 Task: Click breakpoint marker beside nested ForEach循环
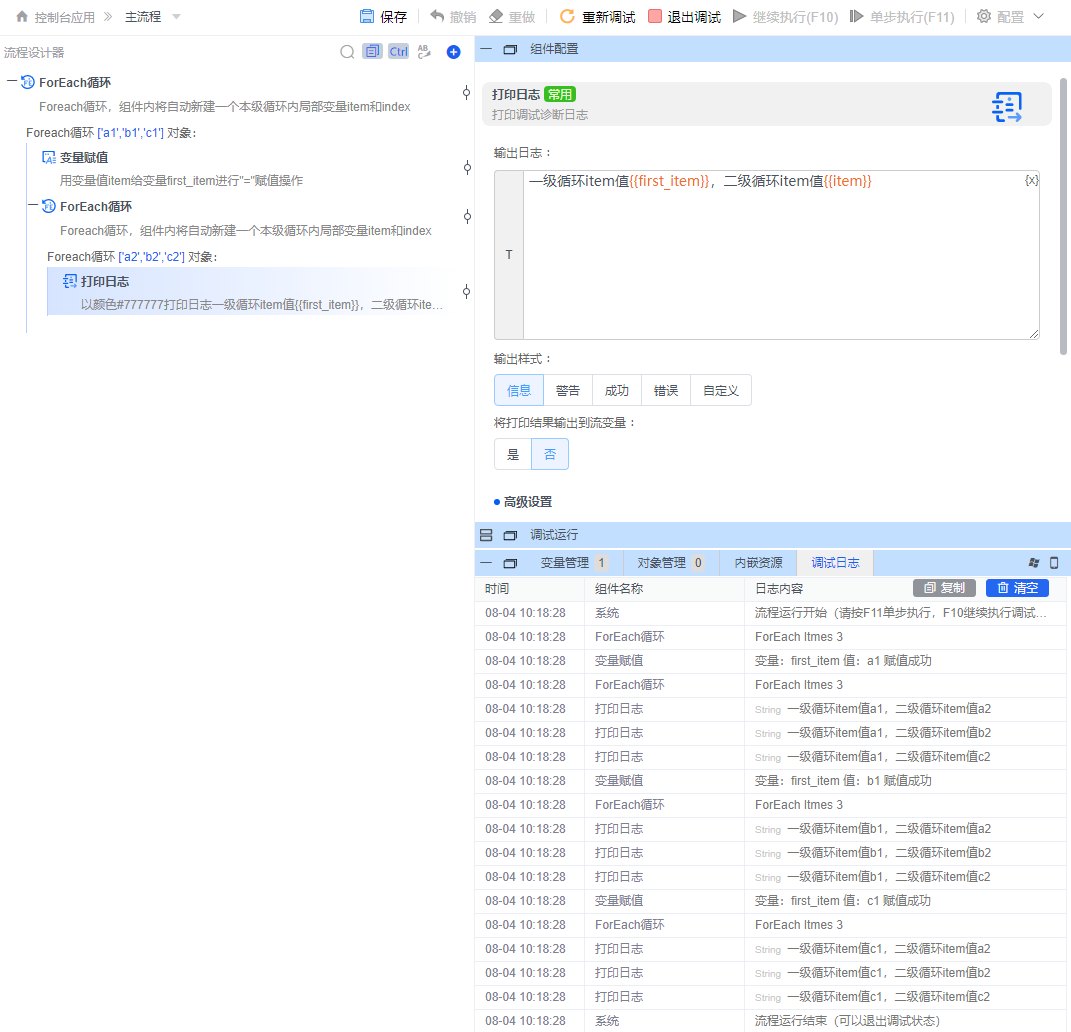tap(467, 217)
